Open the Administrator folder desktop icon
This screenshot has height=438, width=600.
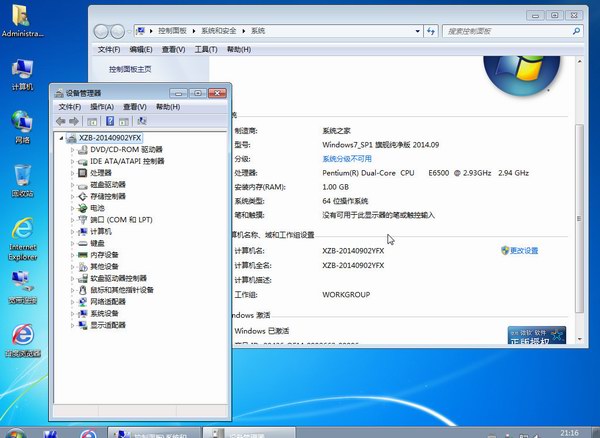23,20
